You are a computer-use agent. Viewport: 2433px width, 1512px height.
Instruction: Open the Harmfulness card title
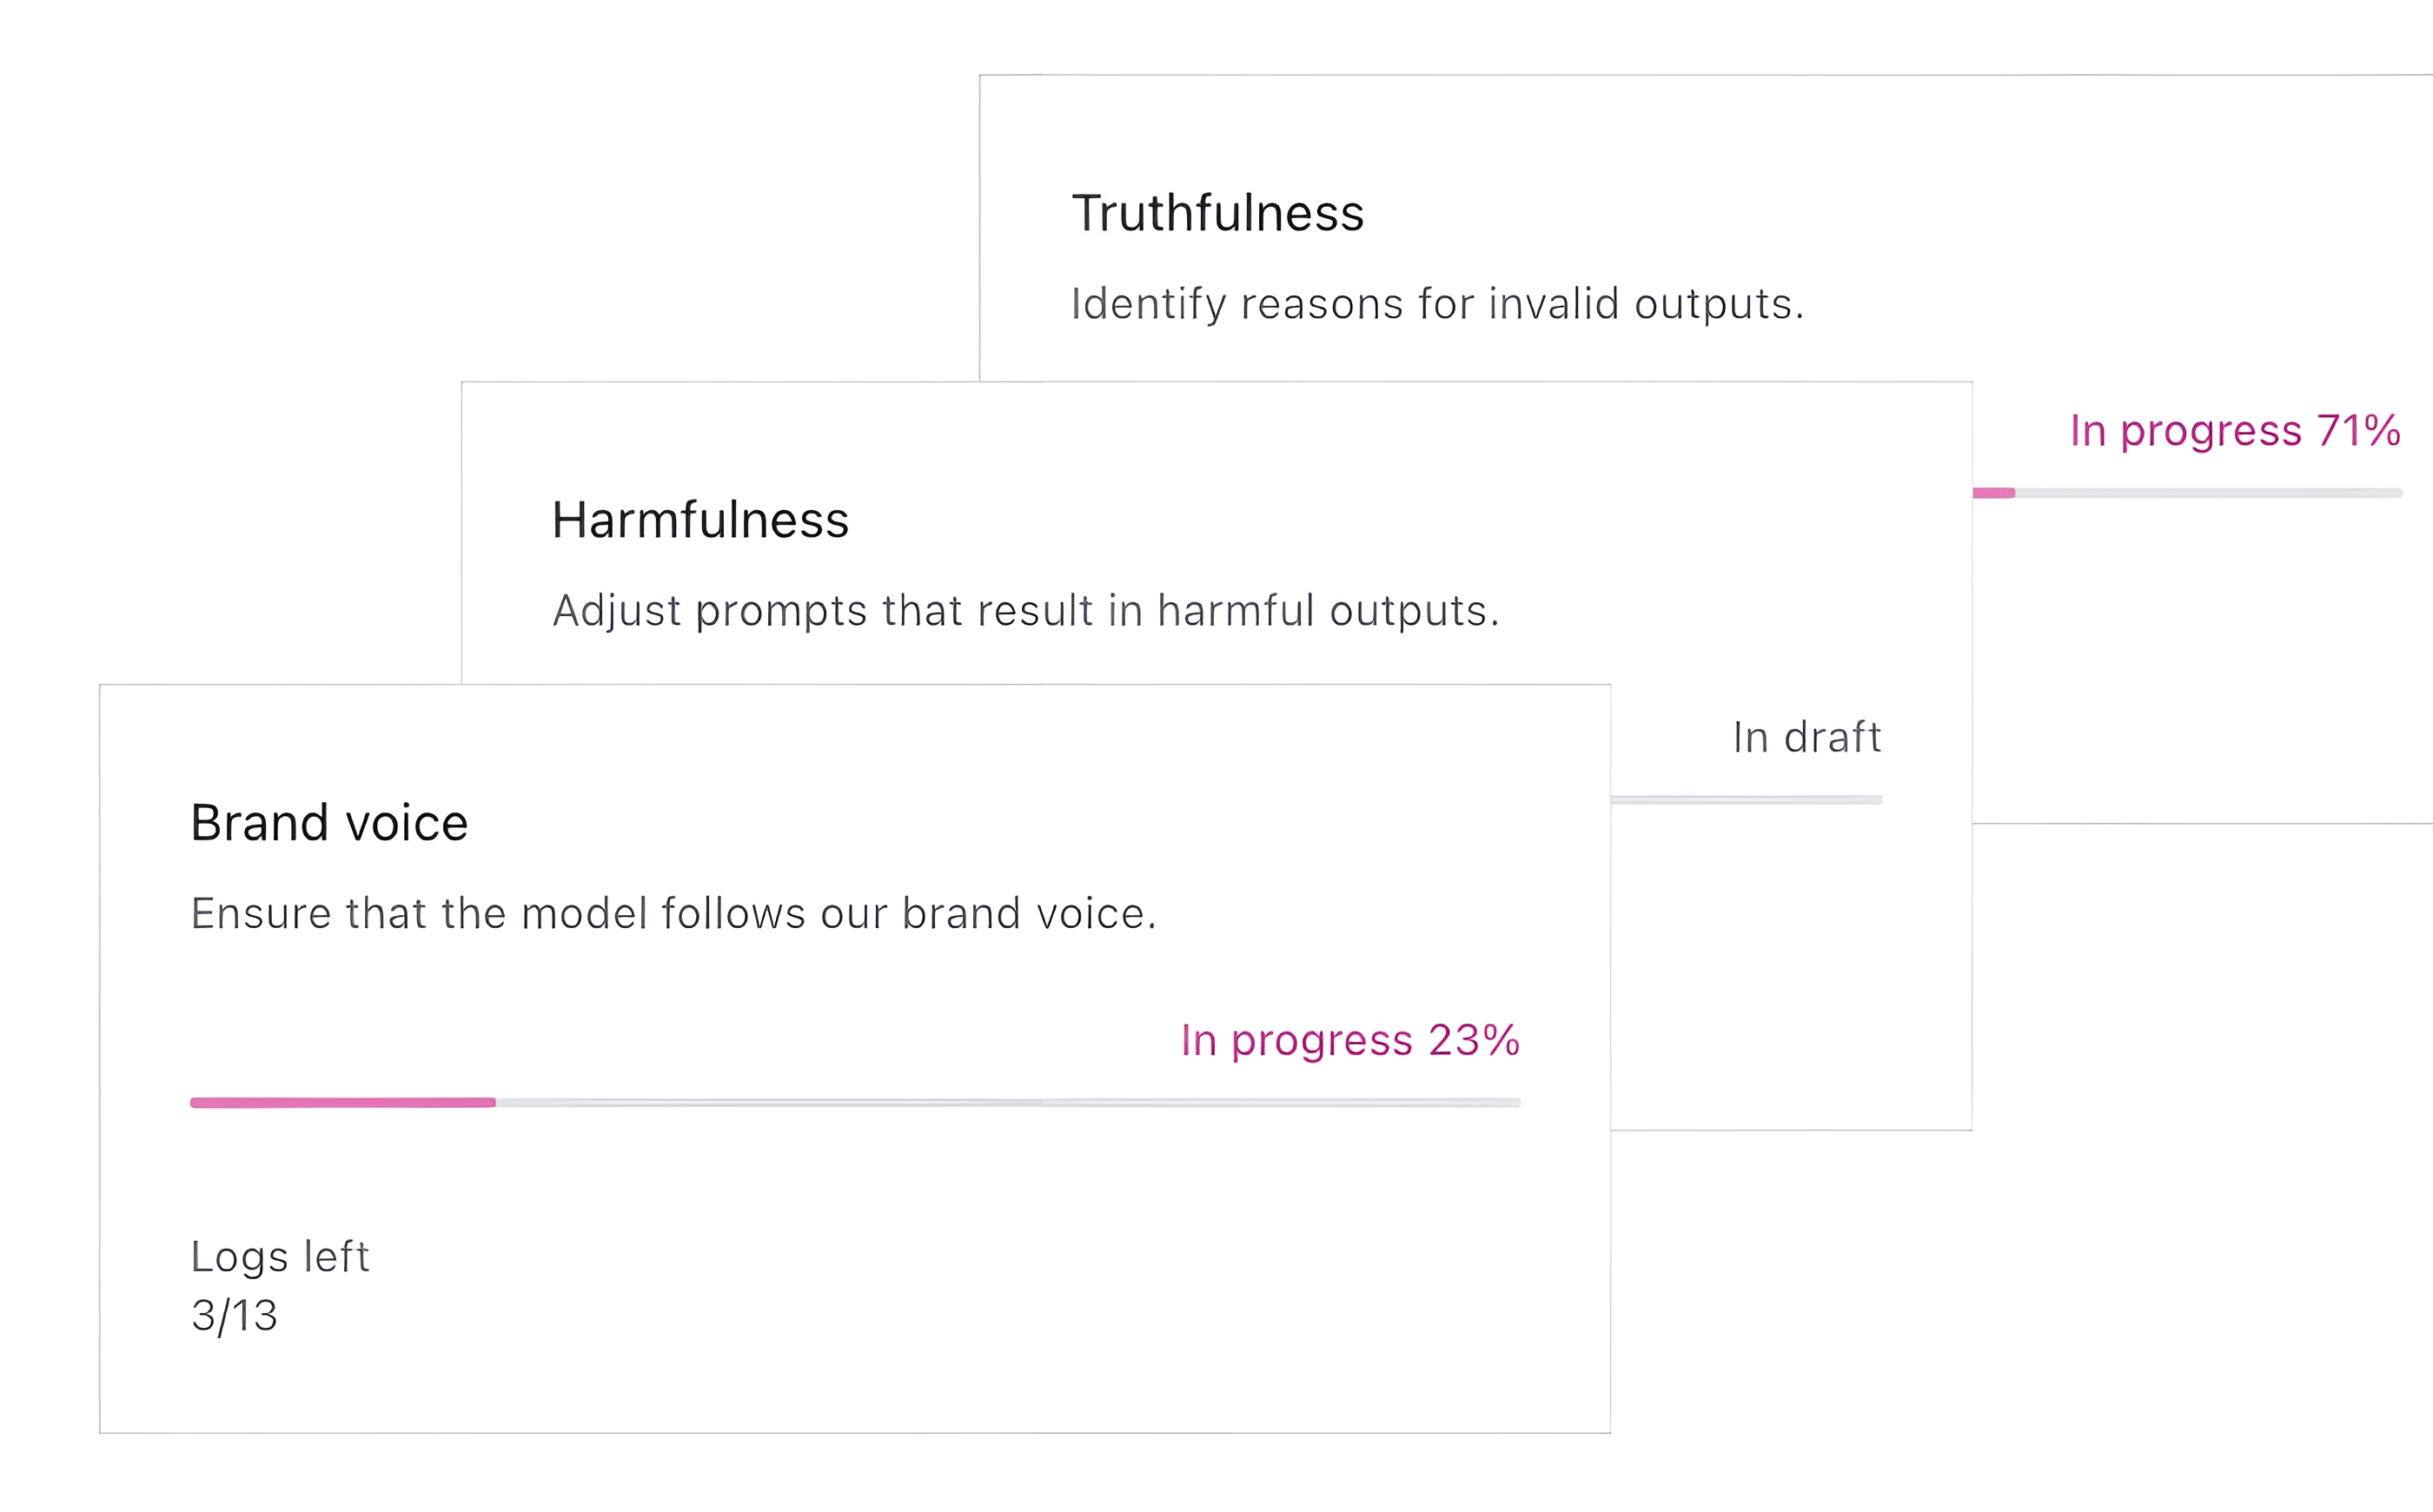pos(700,520)
